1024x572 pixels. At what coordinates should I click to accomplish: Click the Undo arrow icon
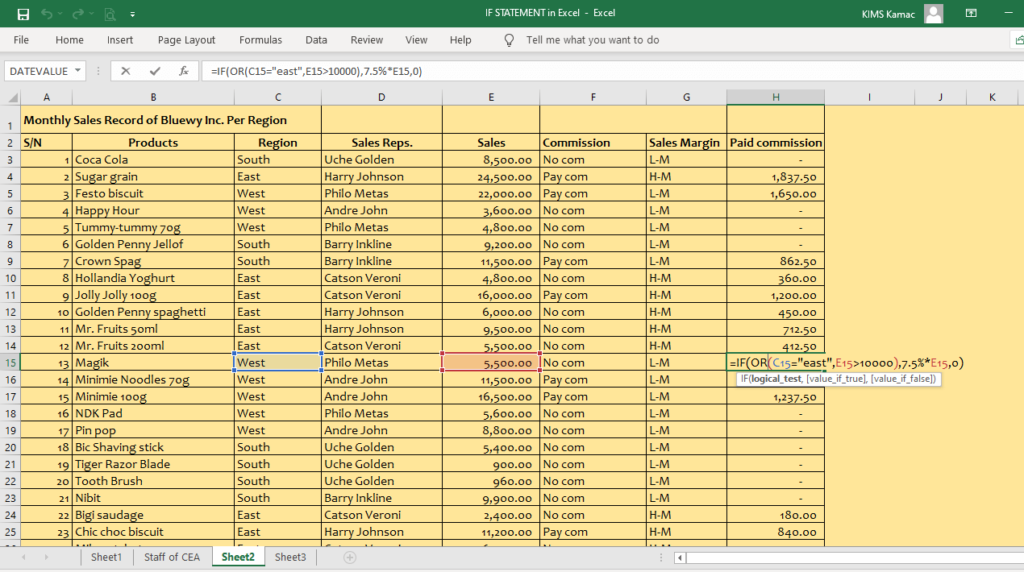[x=46, y=14]
